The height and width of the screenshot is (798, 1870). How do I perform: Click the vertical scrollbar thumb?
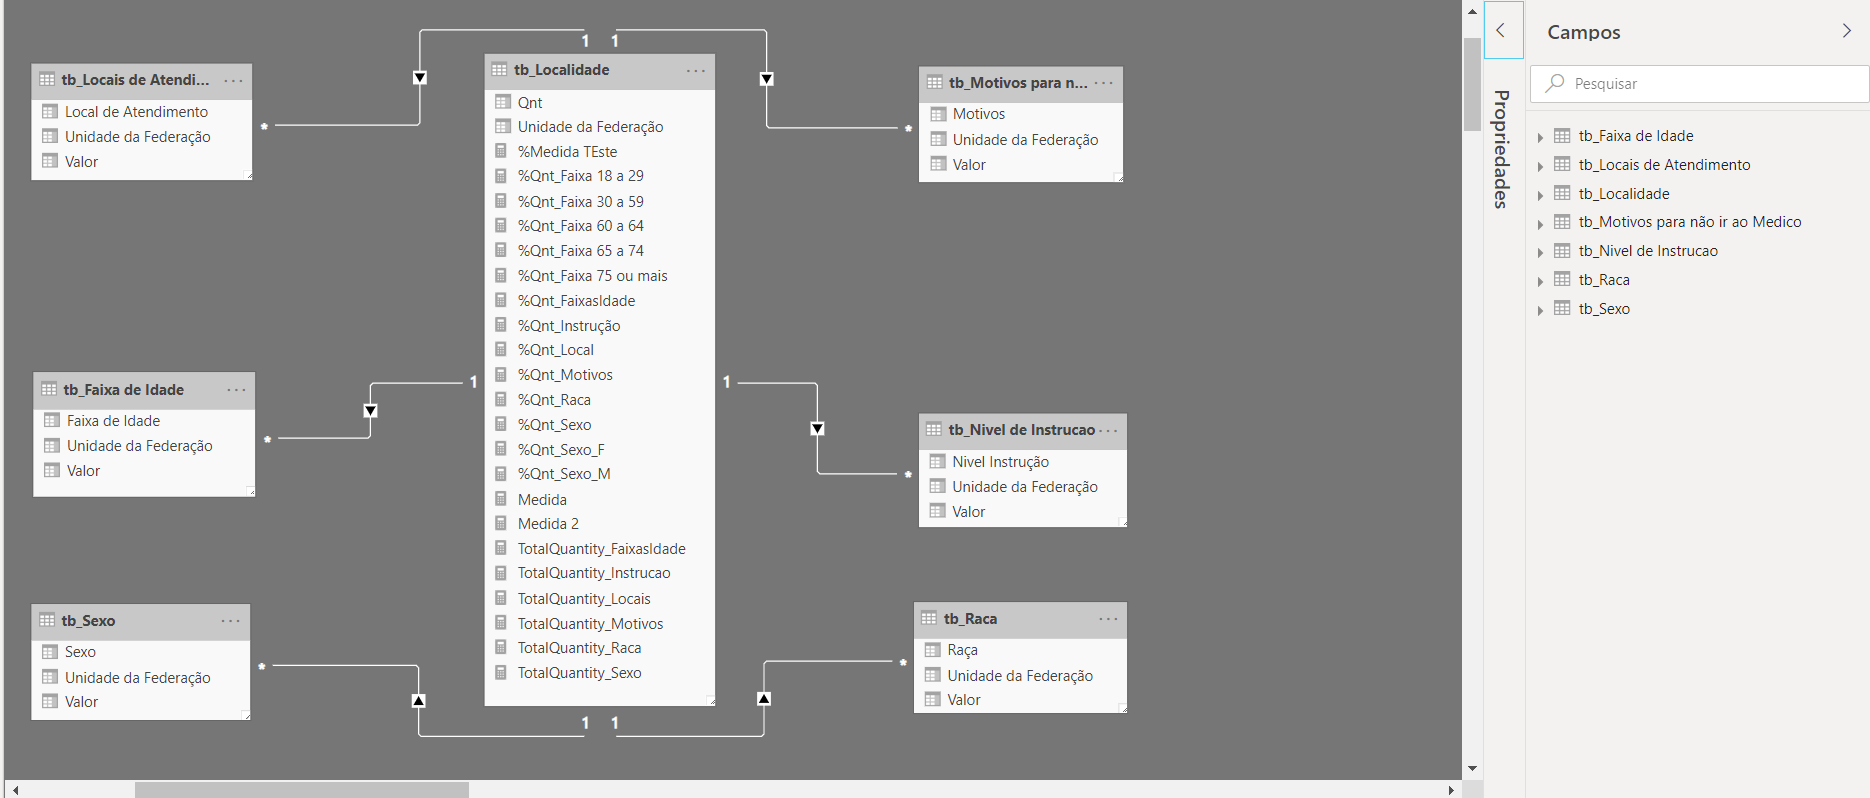1472,85
